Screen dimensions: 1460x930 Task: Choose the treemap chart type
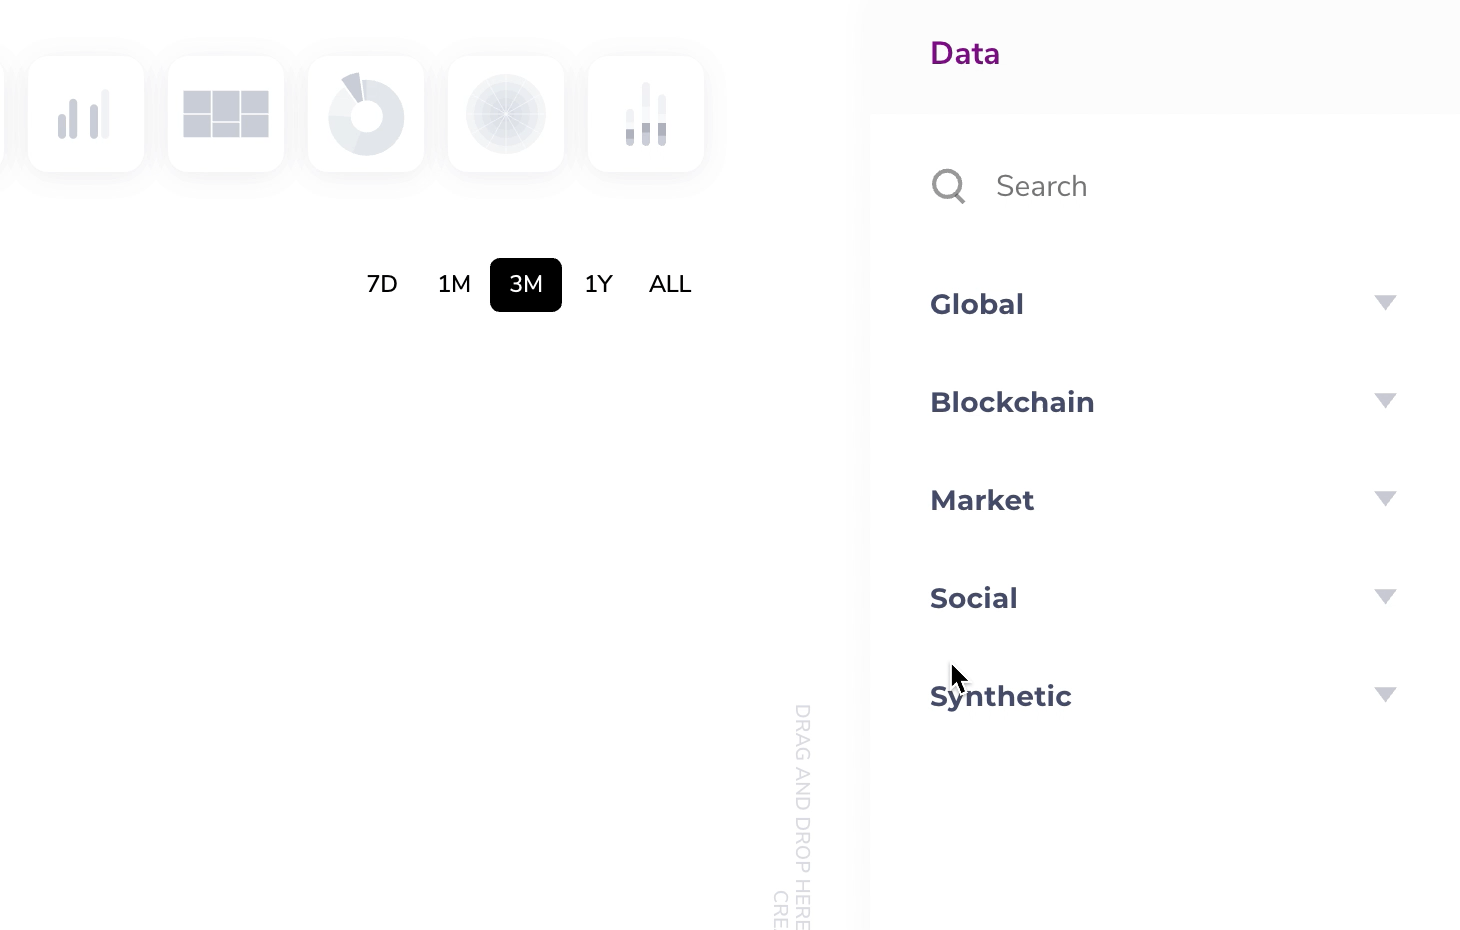[226, 114]
